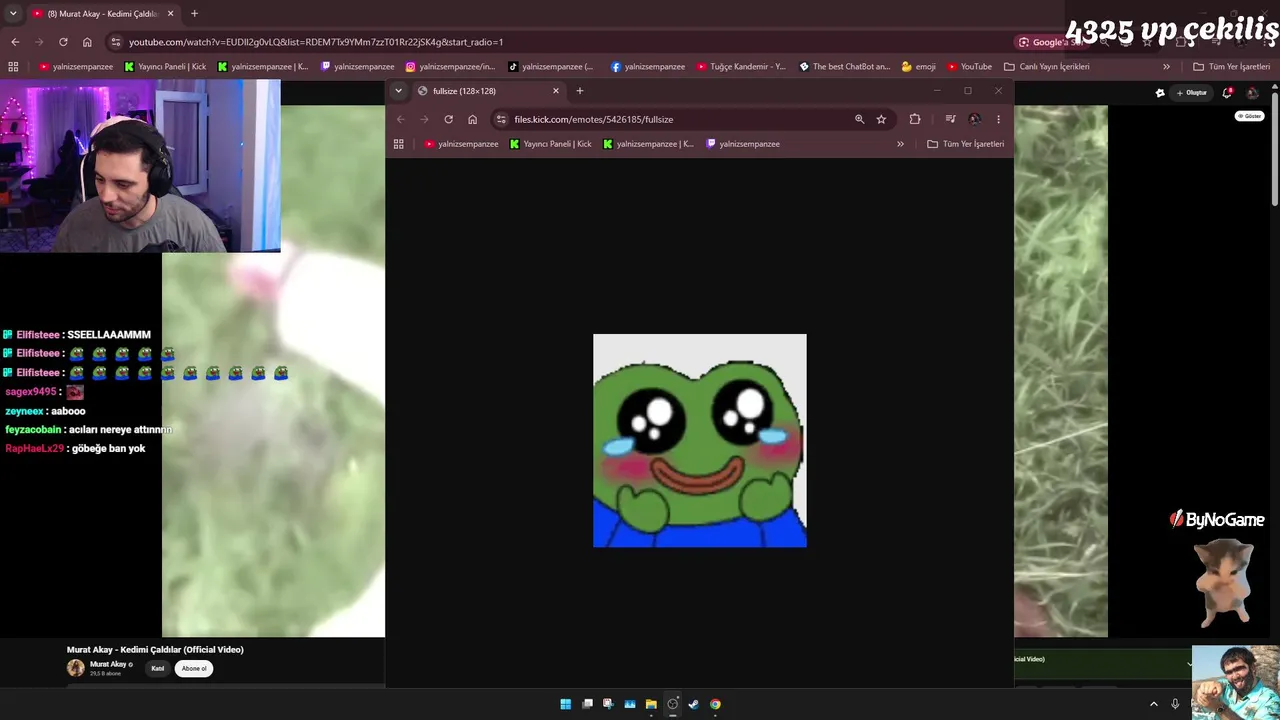Open media controls in the emote window
The image size is (1280, 720).
950,119
